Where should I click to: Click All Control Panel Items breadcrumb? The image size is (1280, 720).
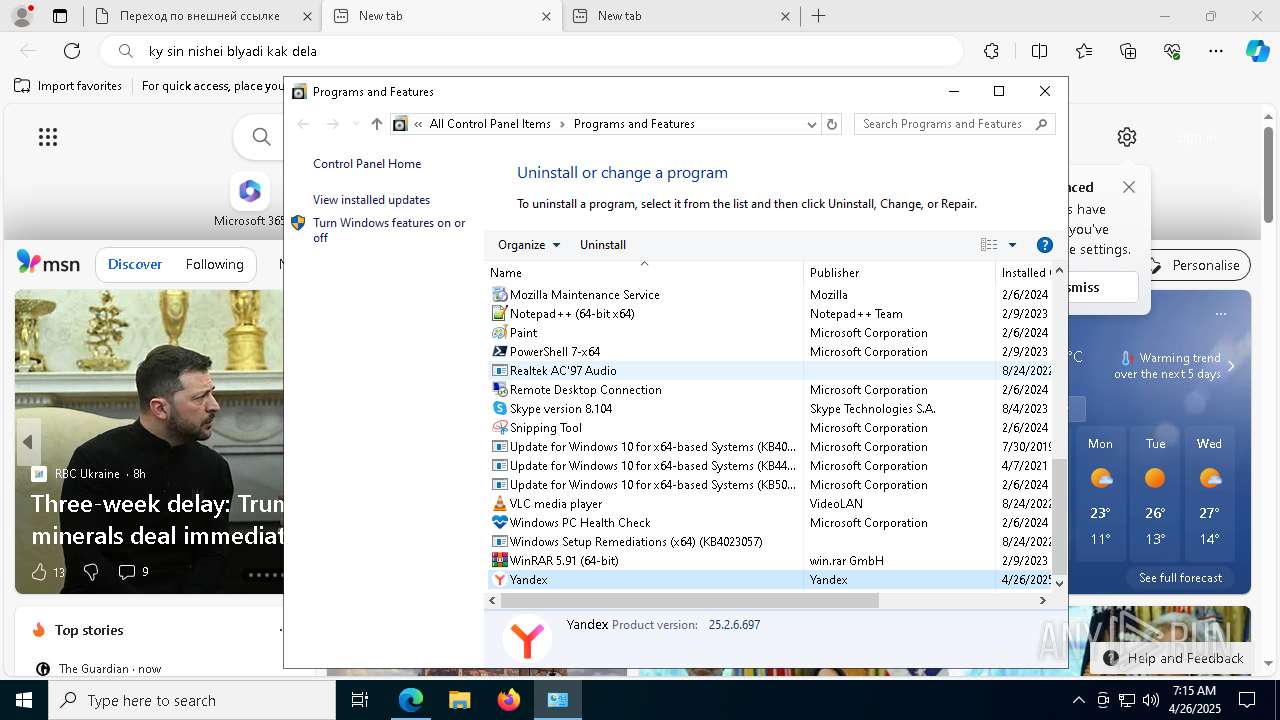490,124
